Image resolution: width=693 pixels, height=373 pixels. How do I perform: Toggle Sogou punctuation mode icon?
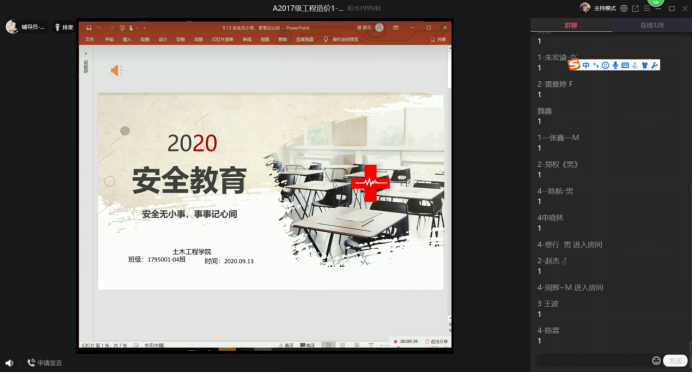[x=596, y=65]
